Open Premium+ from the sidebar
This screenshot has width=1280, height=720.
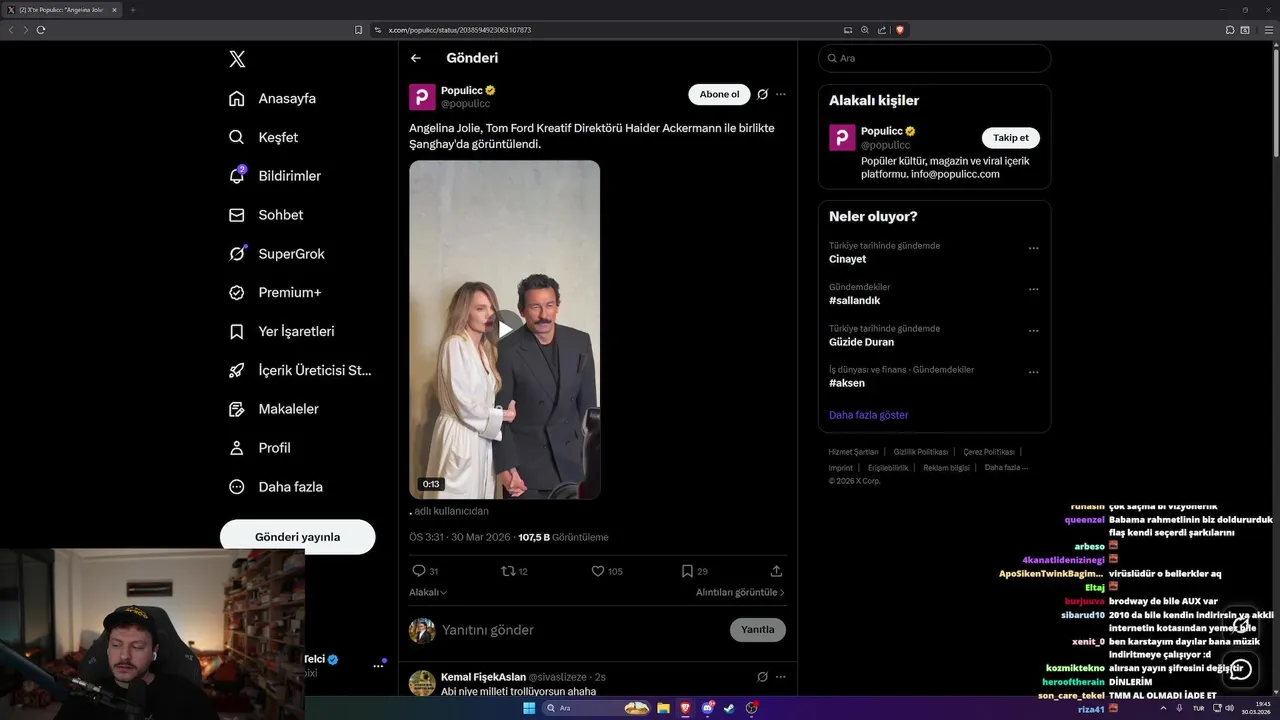(x=275, y=293)
